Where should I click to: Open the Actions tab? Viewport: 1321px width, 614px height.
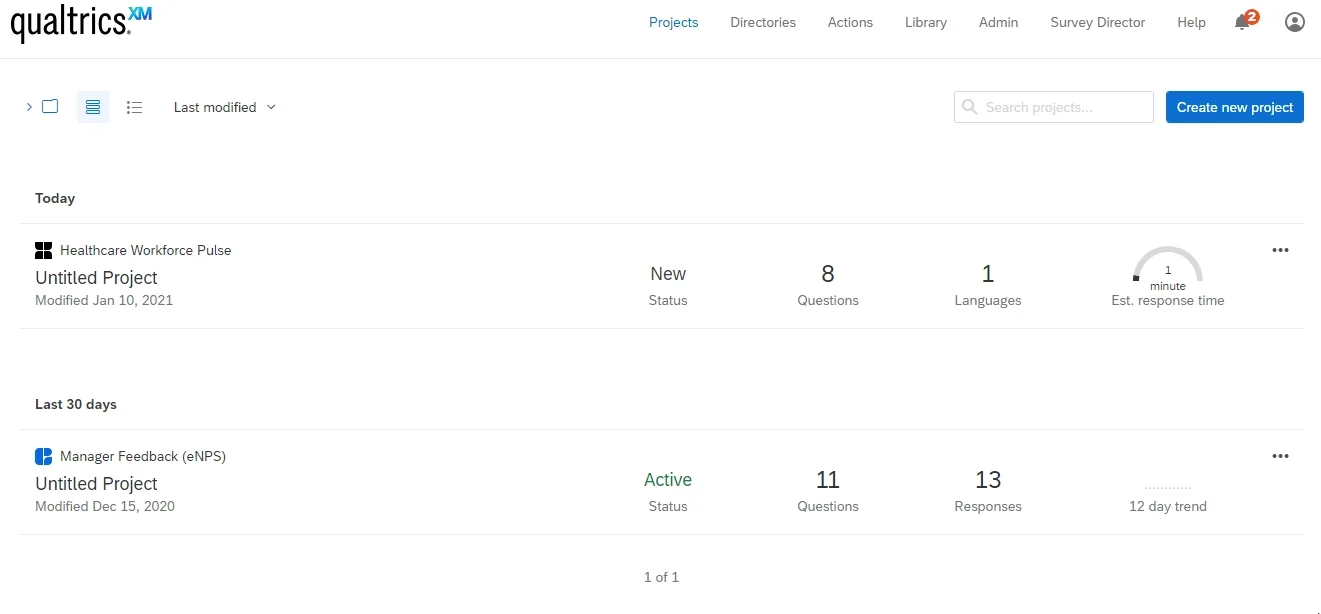850,22
